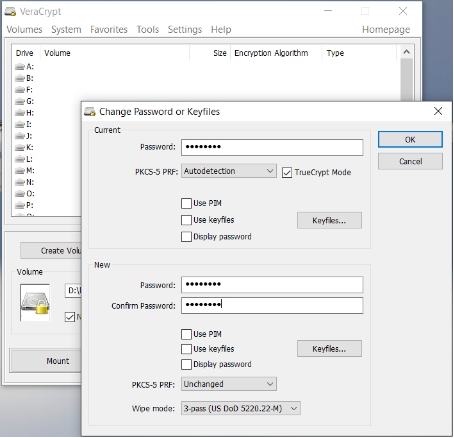Viewport: 454px width, 438px height.
Task: Open Wipe mode 3-pass dropdown
Action: [x=241, y=408]
